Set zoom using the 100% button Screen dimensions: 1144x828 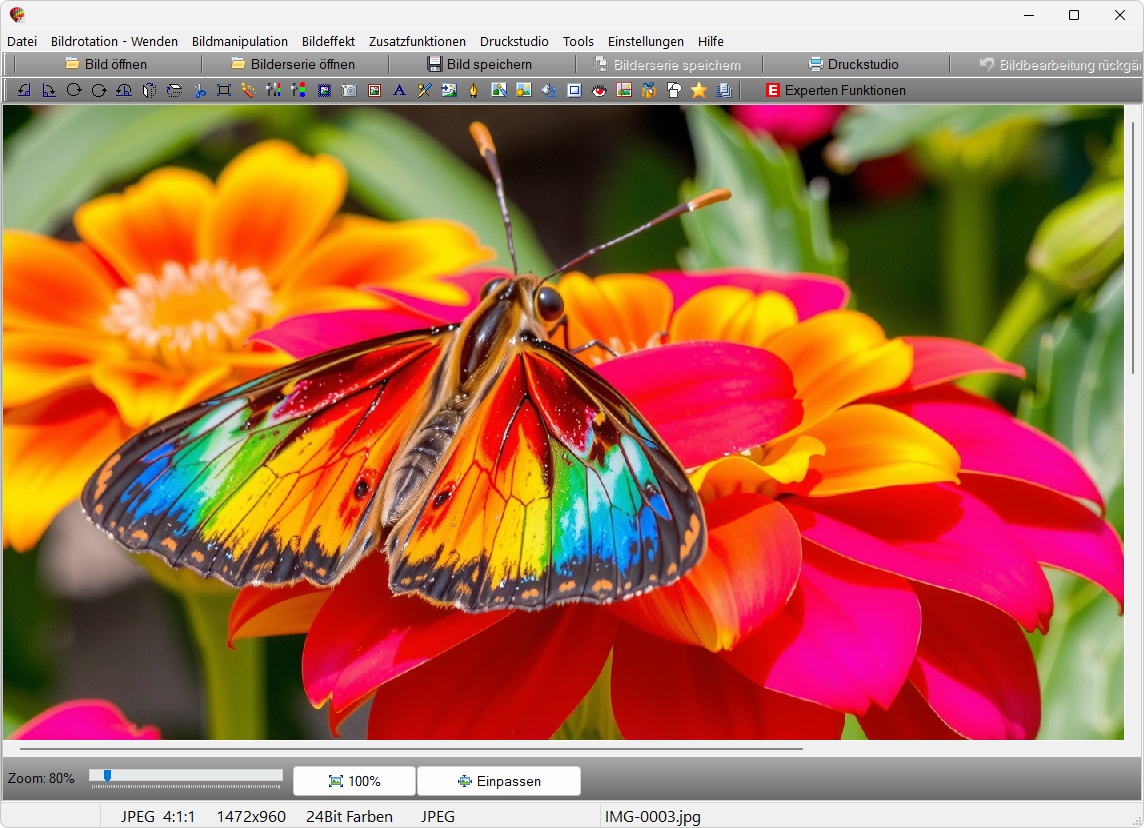pyautogui.click(x=354, y=781)
